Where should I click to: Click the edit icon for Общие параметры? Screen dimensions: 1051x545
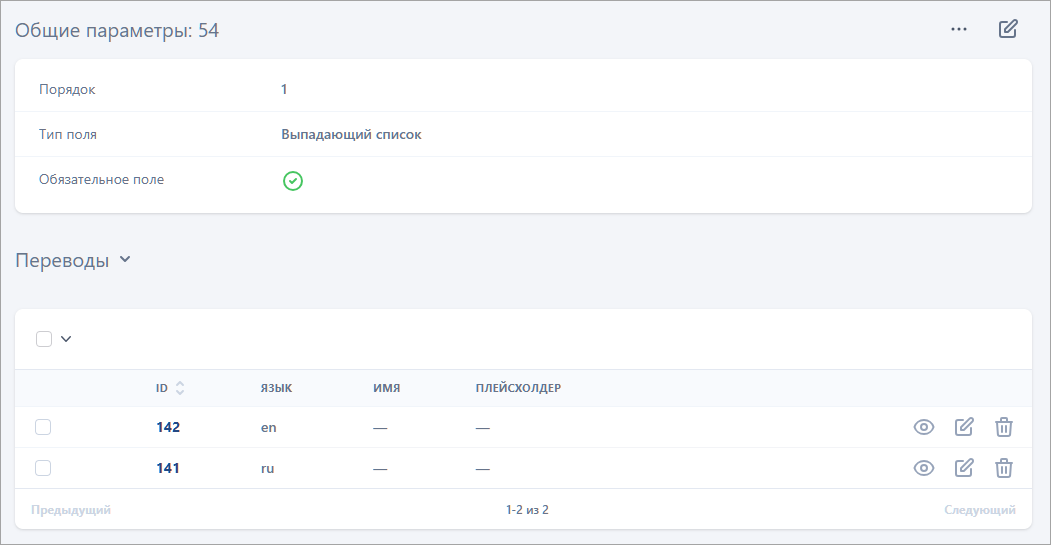tap(1008, 29)
